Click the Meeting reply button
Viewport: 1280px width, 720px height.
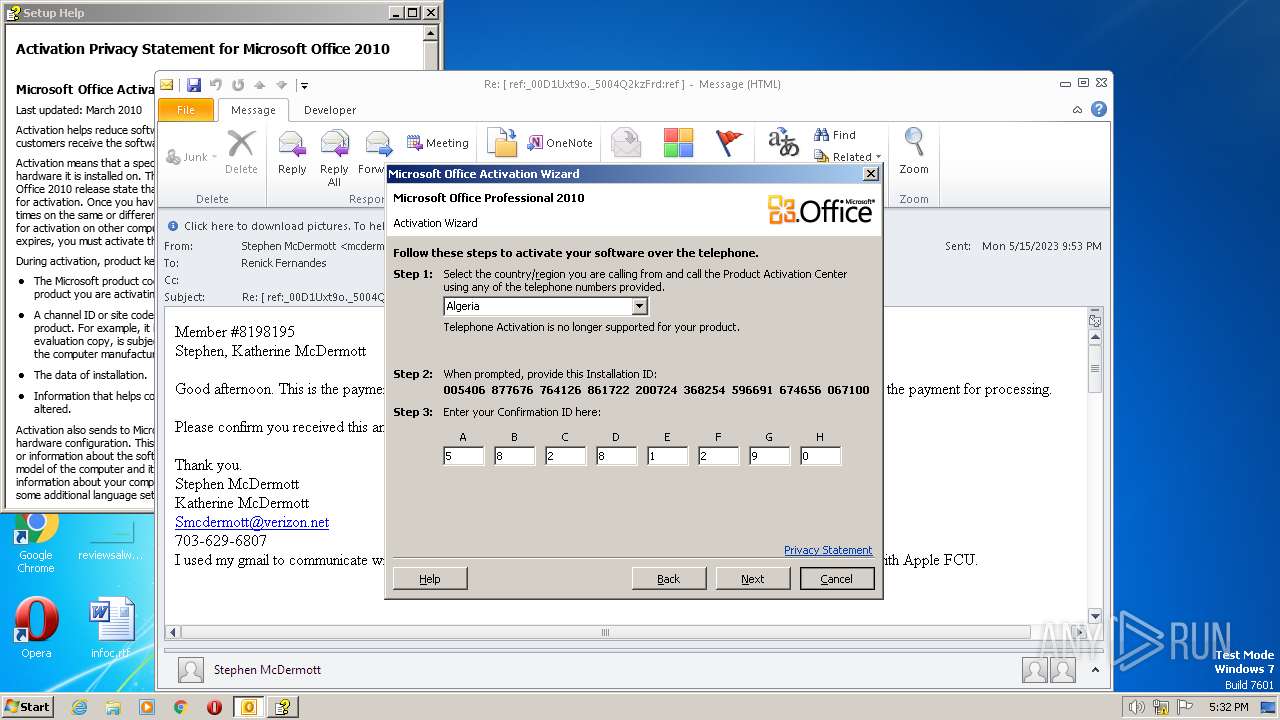point(437,143)
